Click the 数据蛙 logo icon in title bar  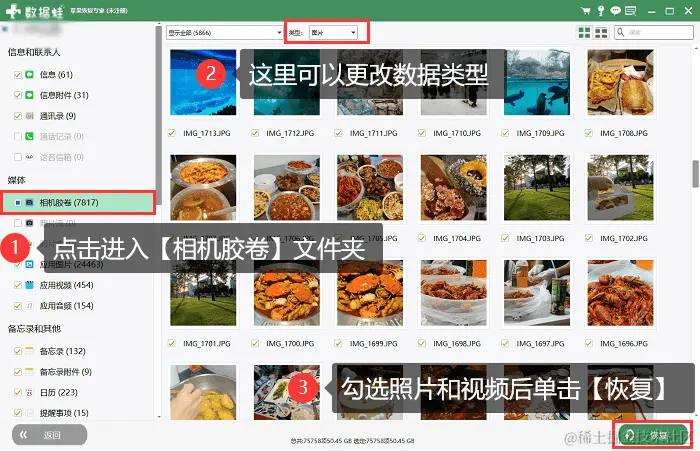(x=13, y=10)
